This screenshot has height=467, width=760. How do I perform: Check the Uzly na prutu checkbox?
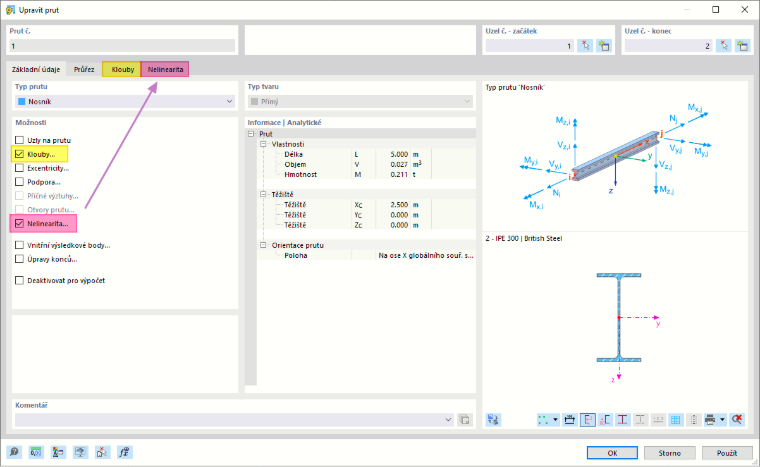pos(19,140)
